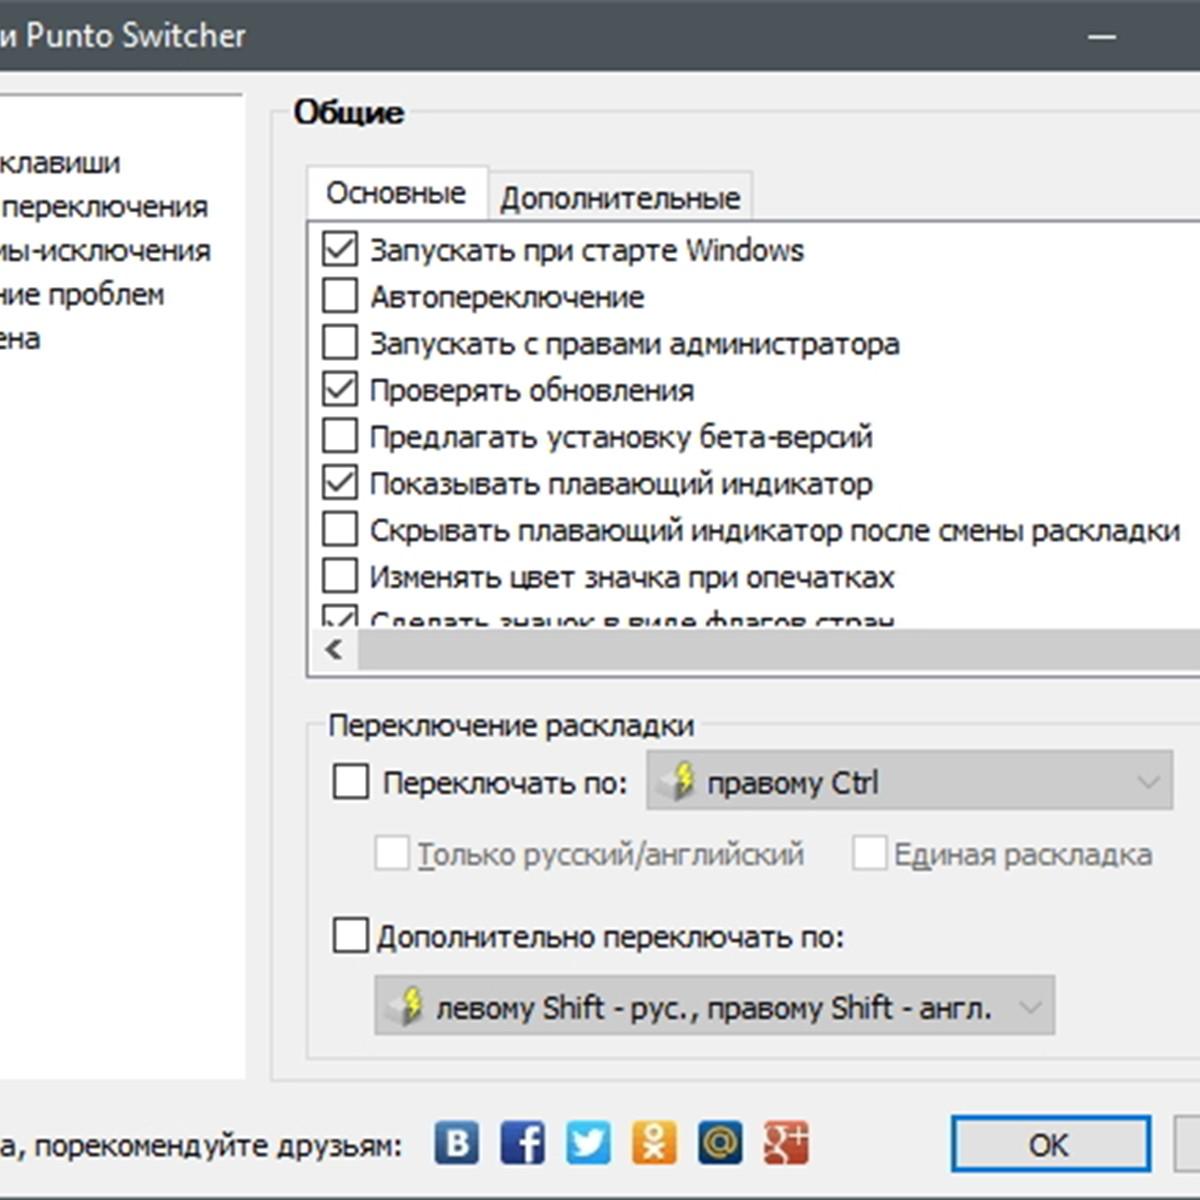
Task: Minimize the Punto Switcher settings window
Action: (1102, 37)
